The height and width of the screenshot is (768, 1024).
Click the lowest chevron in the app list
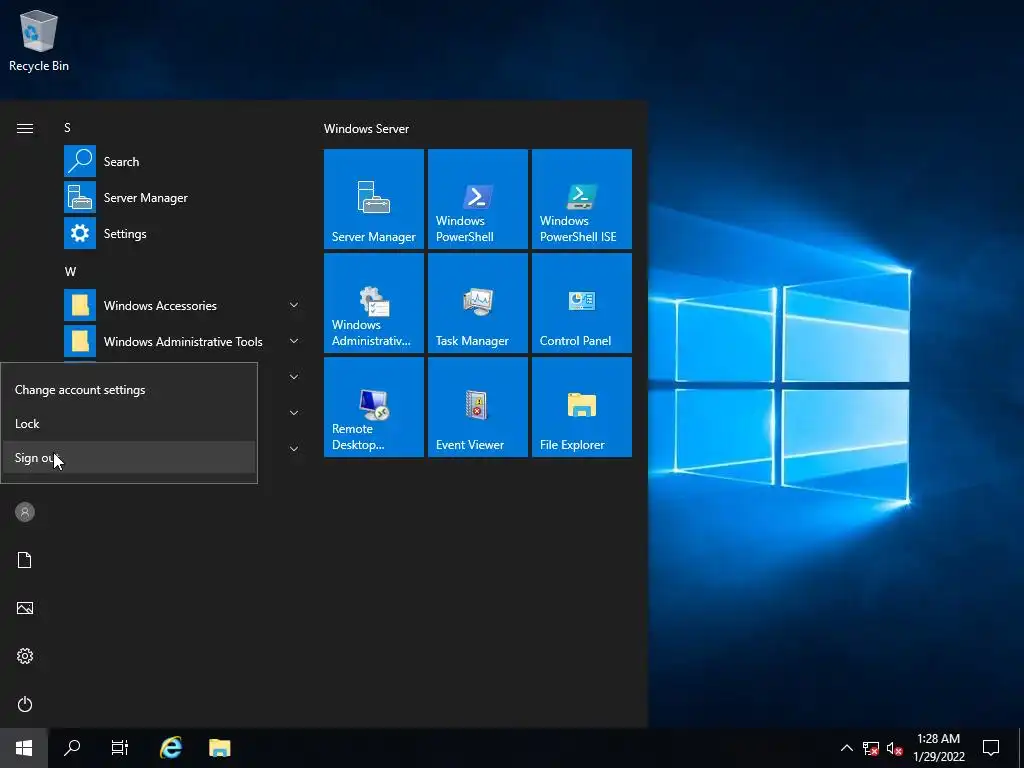click(294, 449)
